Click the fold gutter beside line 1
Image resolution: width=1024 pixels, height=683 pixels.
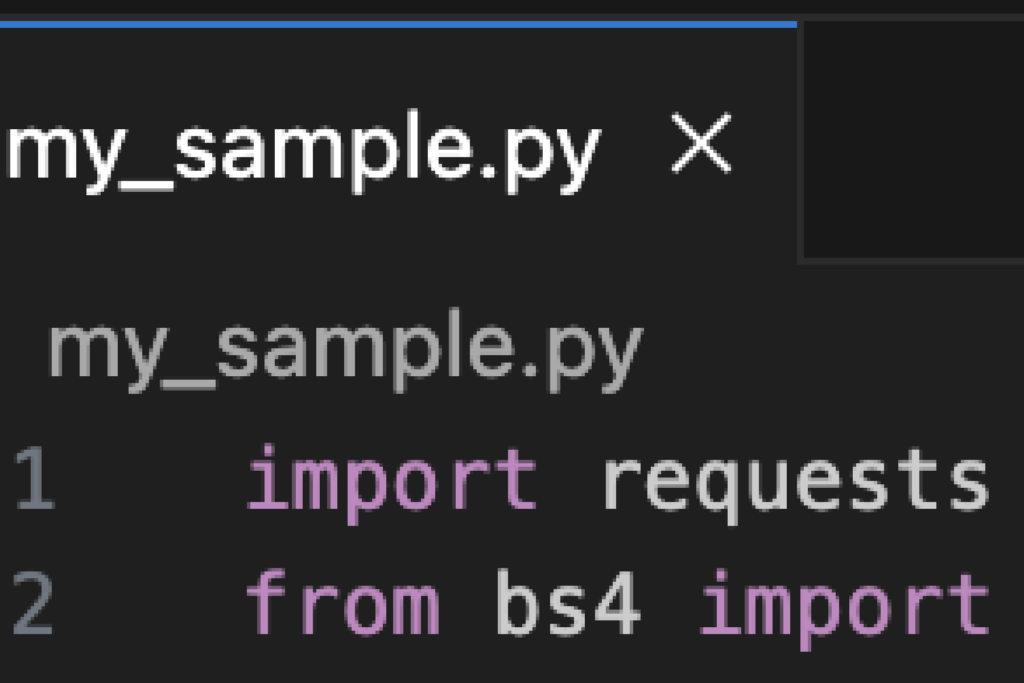pos(150,480)
